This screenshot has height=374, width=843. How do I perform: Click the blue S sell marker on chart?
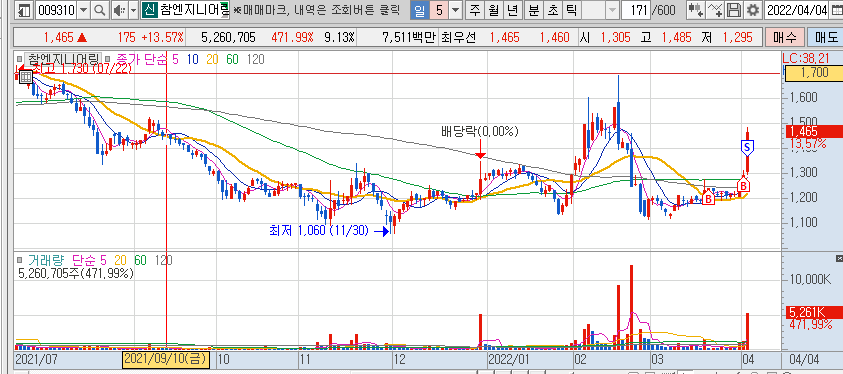point(747,147)
